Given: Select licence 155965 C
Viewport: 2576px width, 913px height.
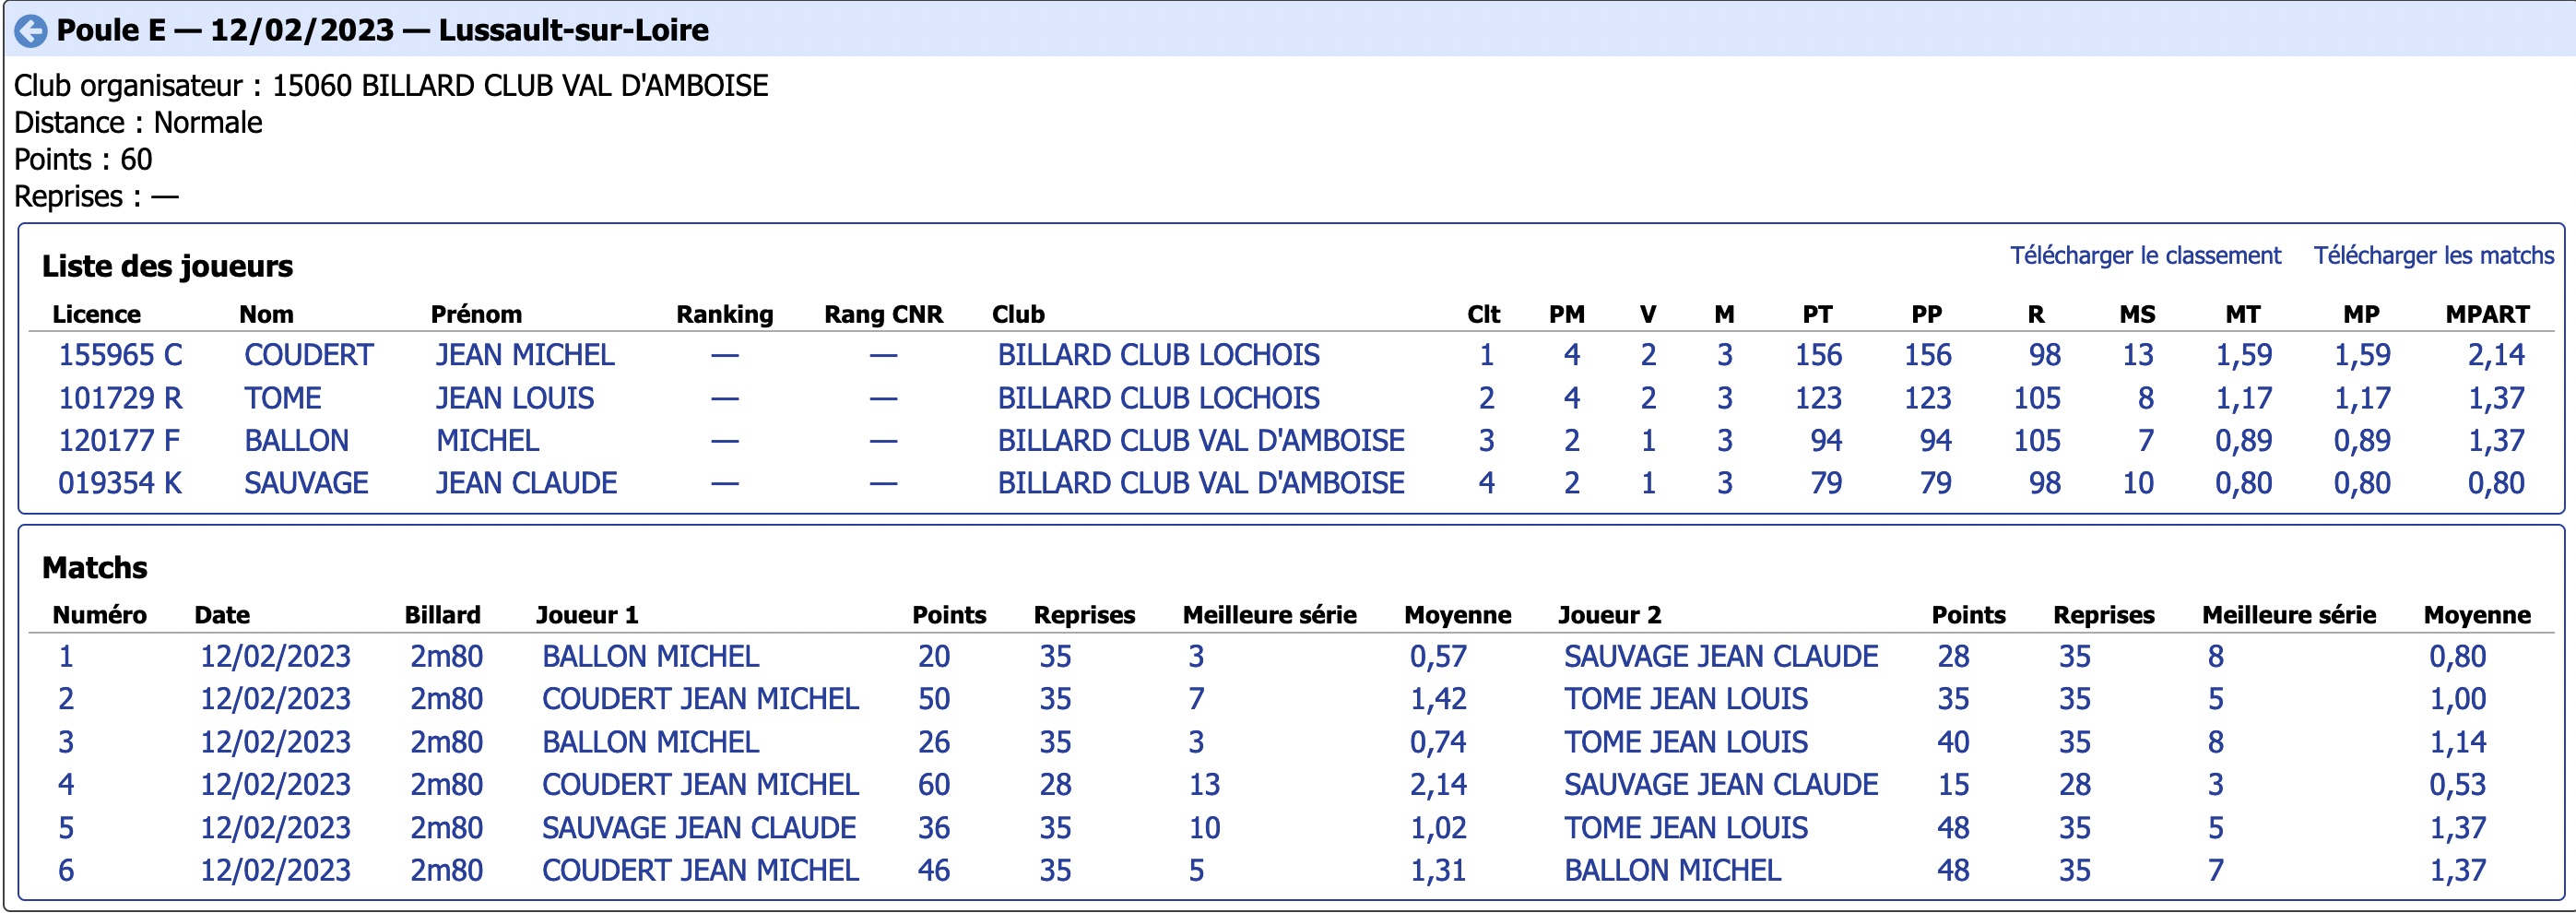Looking at the screenshot, I should (120, 355).
